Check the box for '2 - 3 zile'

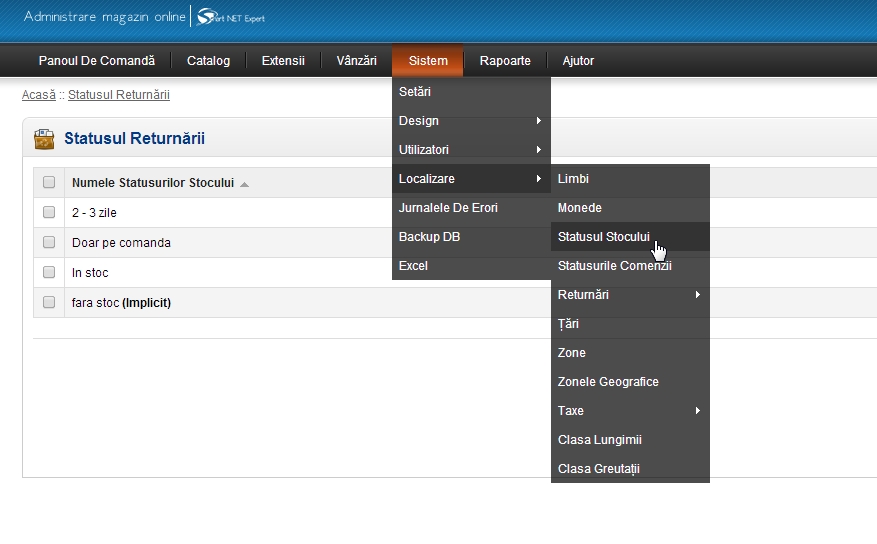pos(49,213)
